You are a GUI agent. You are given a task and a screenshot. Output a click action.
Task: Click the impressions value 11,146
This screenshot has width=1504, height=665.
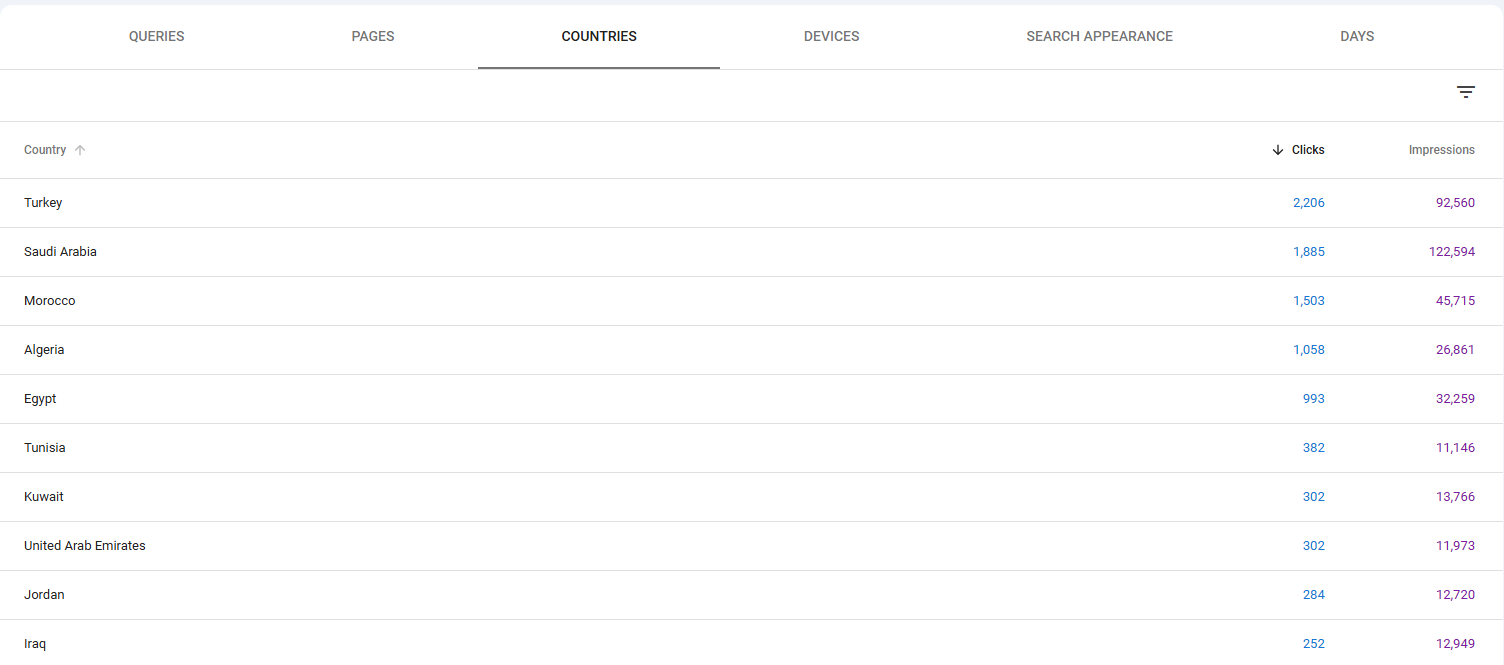[x=1455, y=448]
